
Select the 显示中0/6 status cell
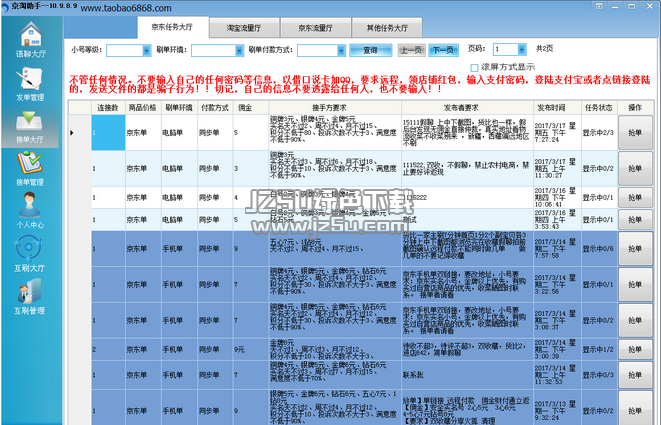pos(599,249)
